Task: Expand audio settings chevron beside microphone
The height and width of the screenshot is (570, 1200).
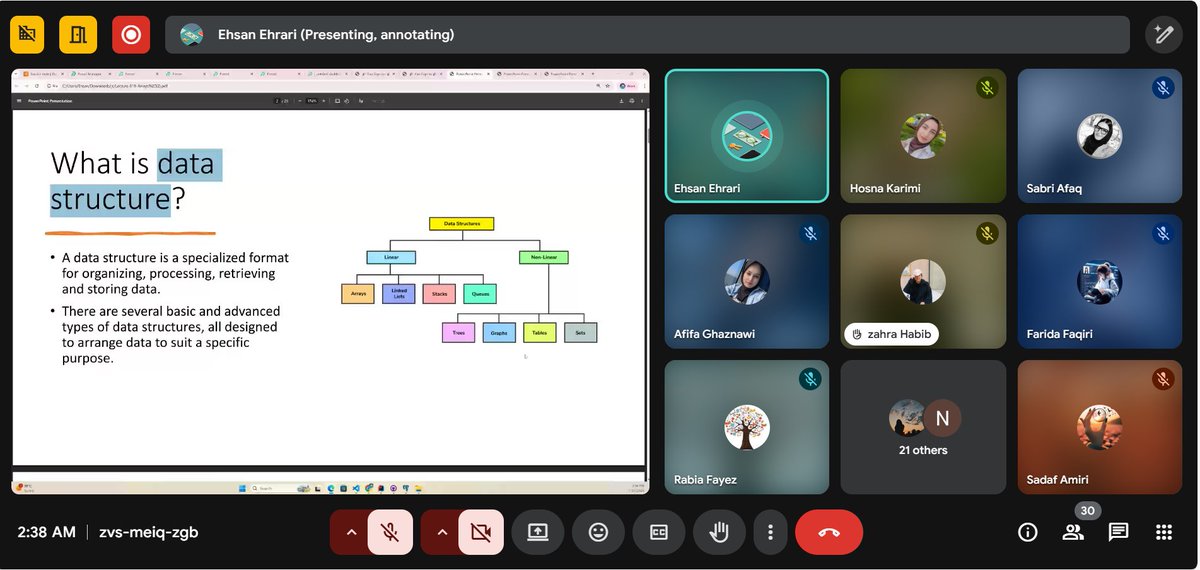Action: tap(350, 532)
